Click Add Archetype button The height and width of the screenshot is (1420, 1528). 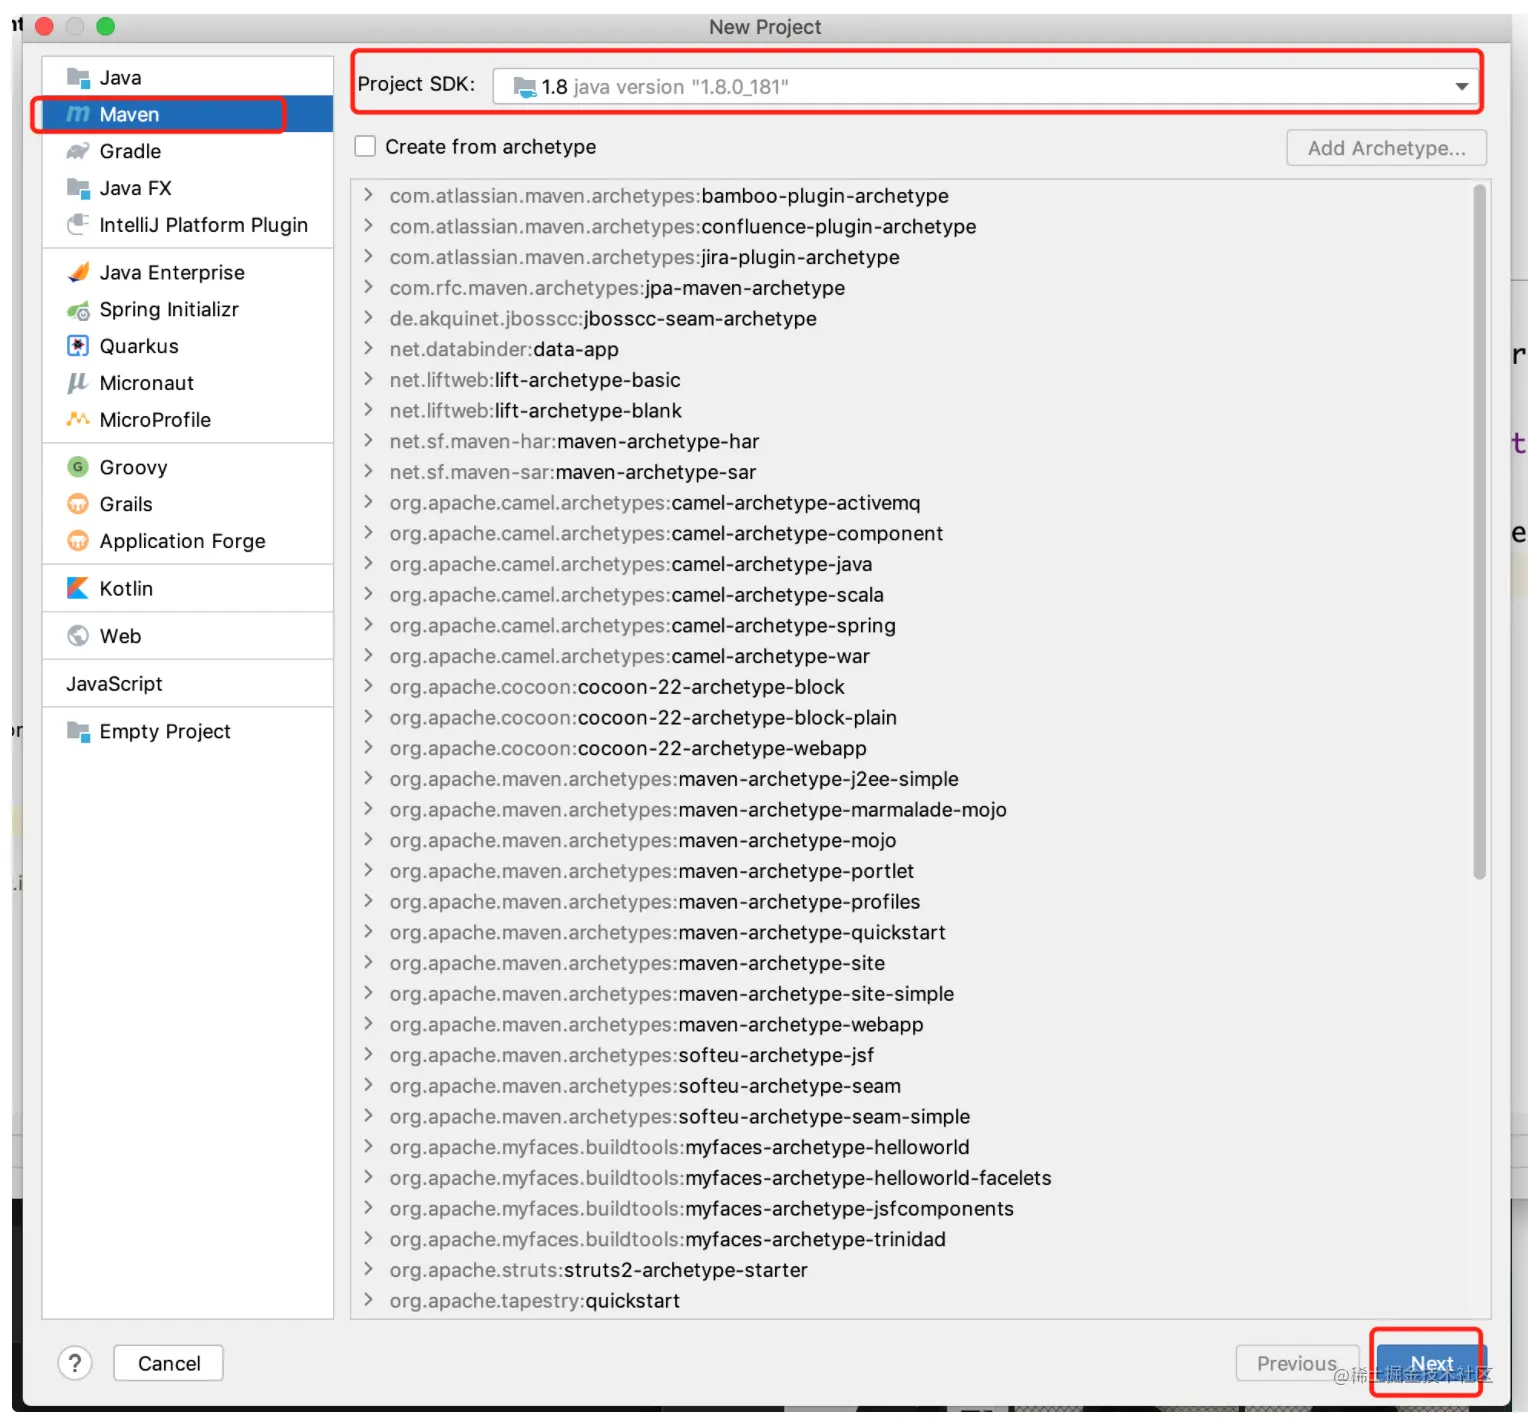(x=1386, y=148)
